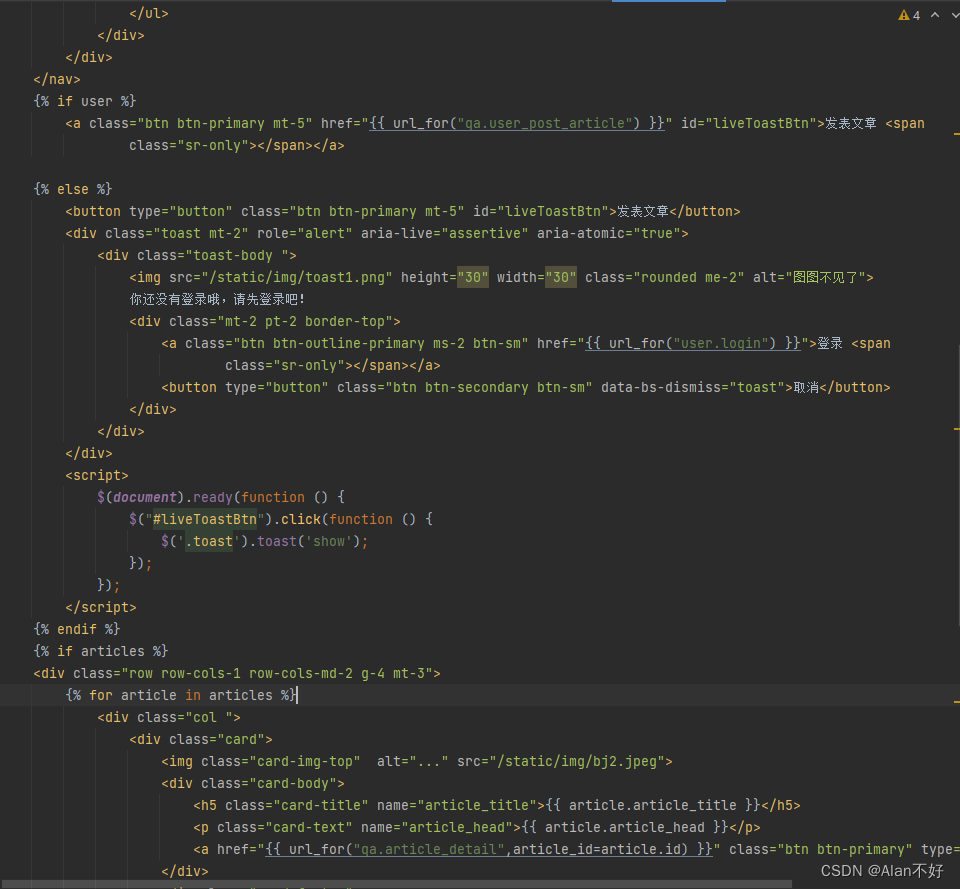The height and width of the screenshot is (889, 960).
Task: Click the 你还没有登录哦，请先登录吧! text line
Action: [x=217, y=299]
